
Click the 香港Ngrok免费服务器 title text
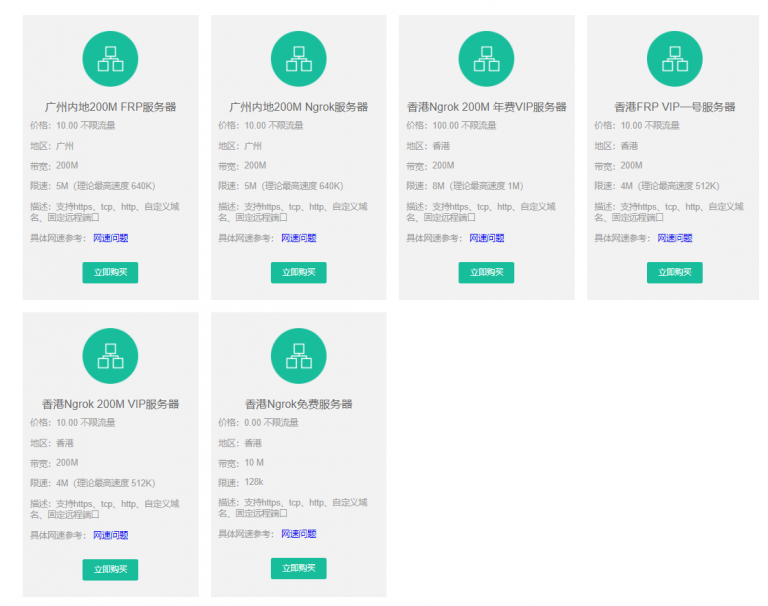coord(298,404)
